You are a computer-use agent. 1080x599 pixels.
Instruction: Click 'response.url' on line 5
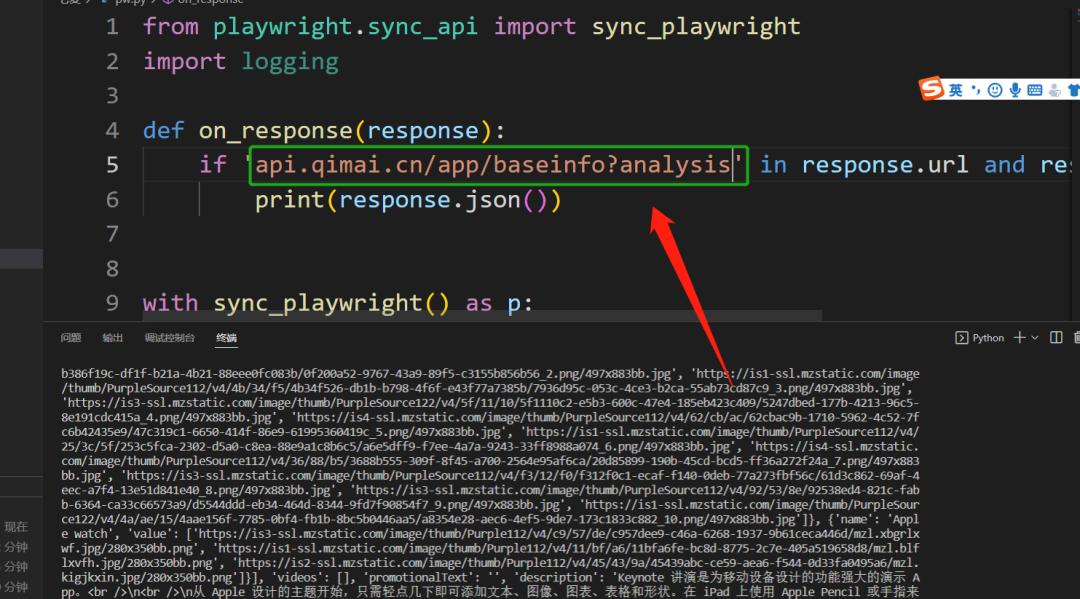(x=884, y=165)
